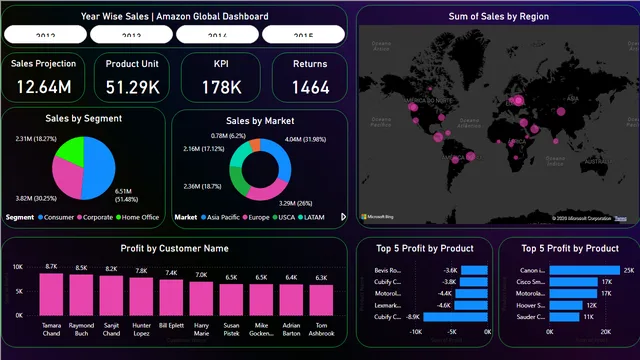The width and height of the screenshot is (640, 360).
Task: Click the LATAM legend marker
Action: pos(300,218)
